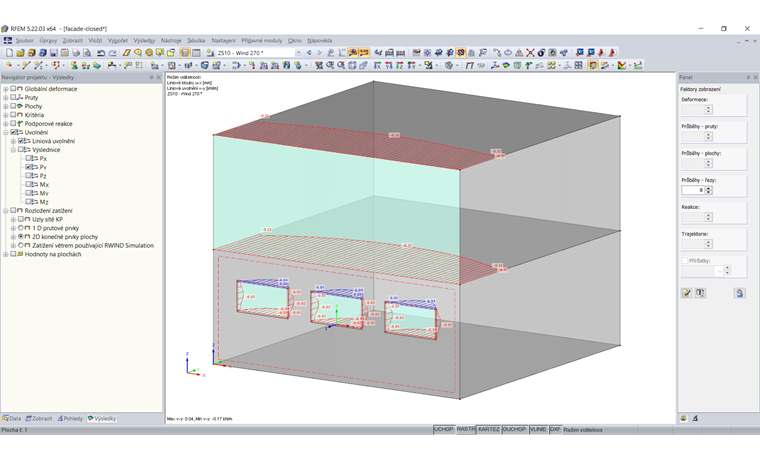Expand the Hodnoty na plochách node
The height and width of the screenshot is (459, 760).
coord(6,254)
